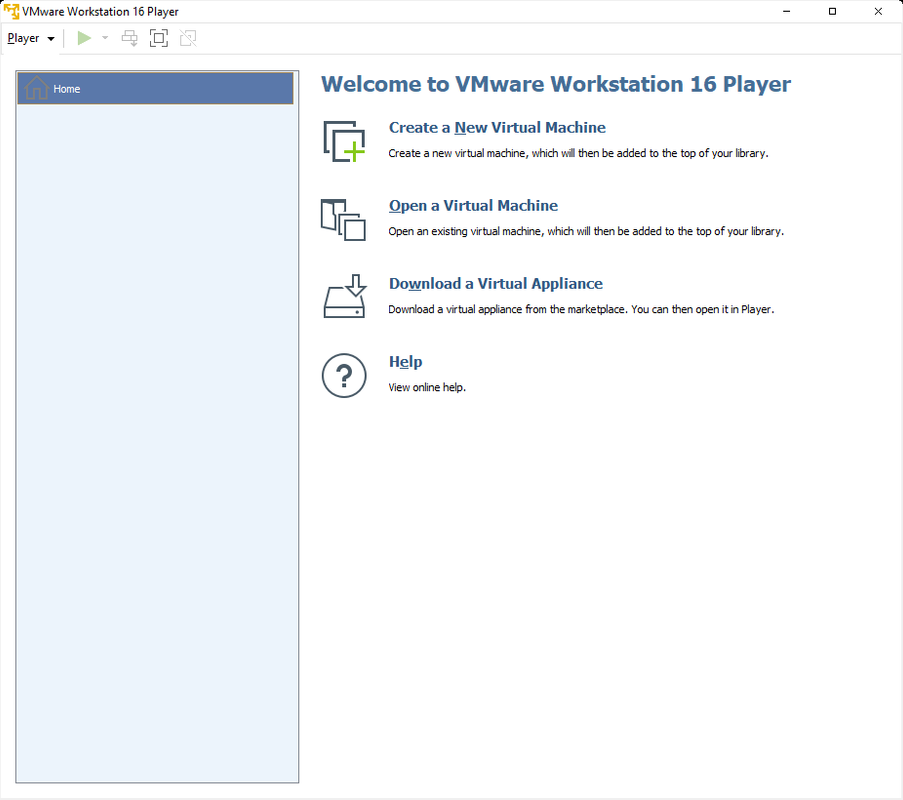
Task: Enter full screen mode icon
Action: pos(159,39)
